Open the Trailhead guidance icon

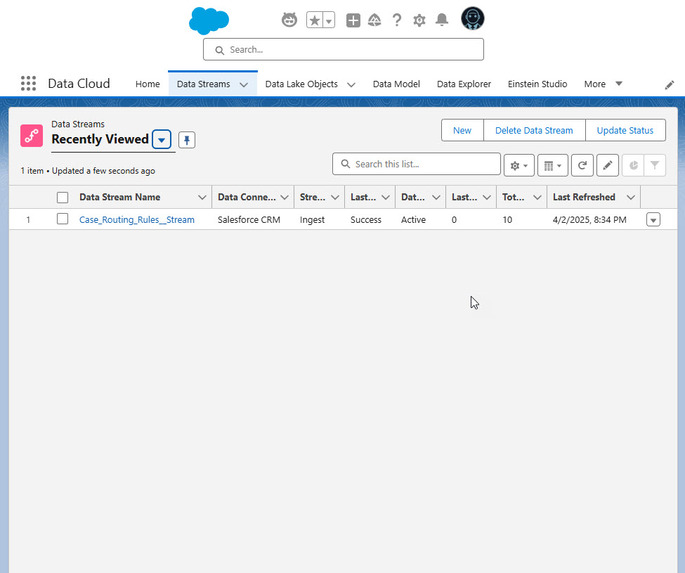pyautogui.click(x=374, y=20)
